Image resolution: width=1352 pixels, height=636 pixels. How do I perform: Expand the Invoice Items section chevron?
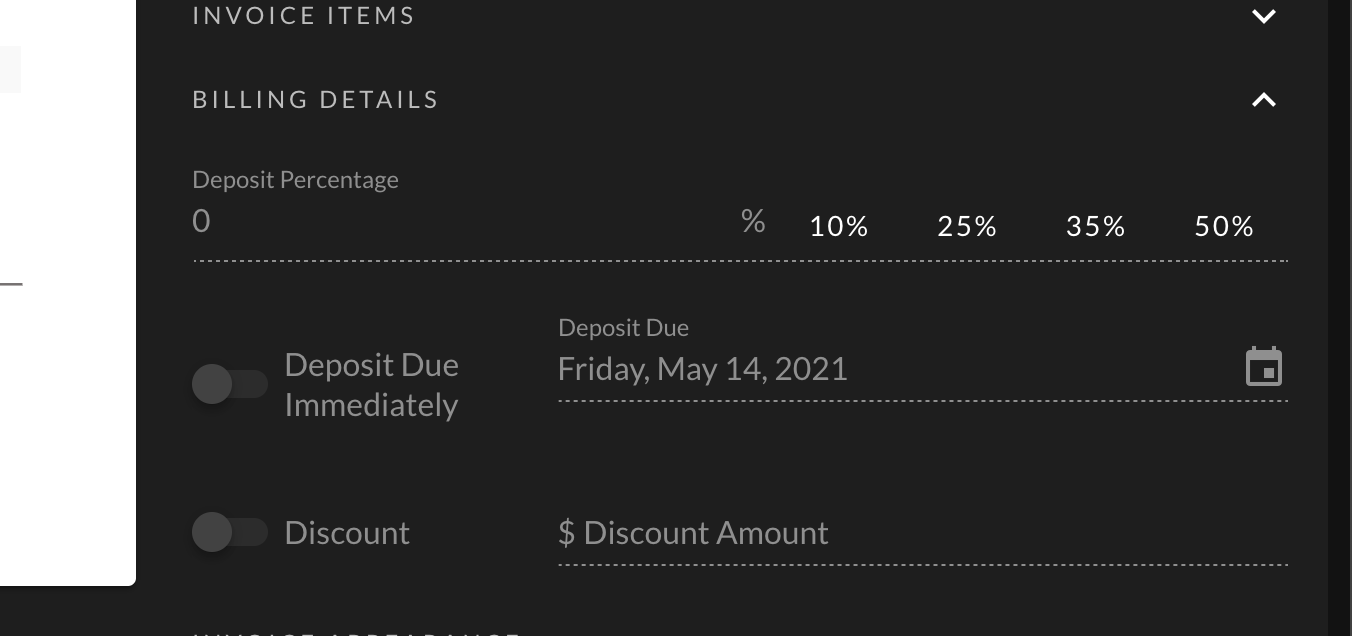[x=1264, y=16]
